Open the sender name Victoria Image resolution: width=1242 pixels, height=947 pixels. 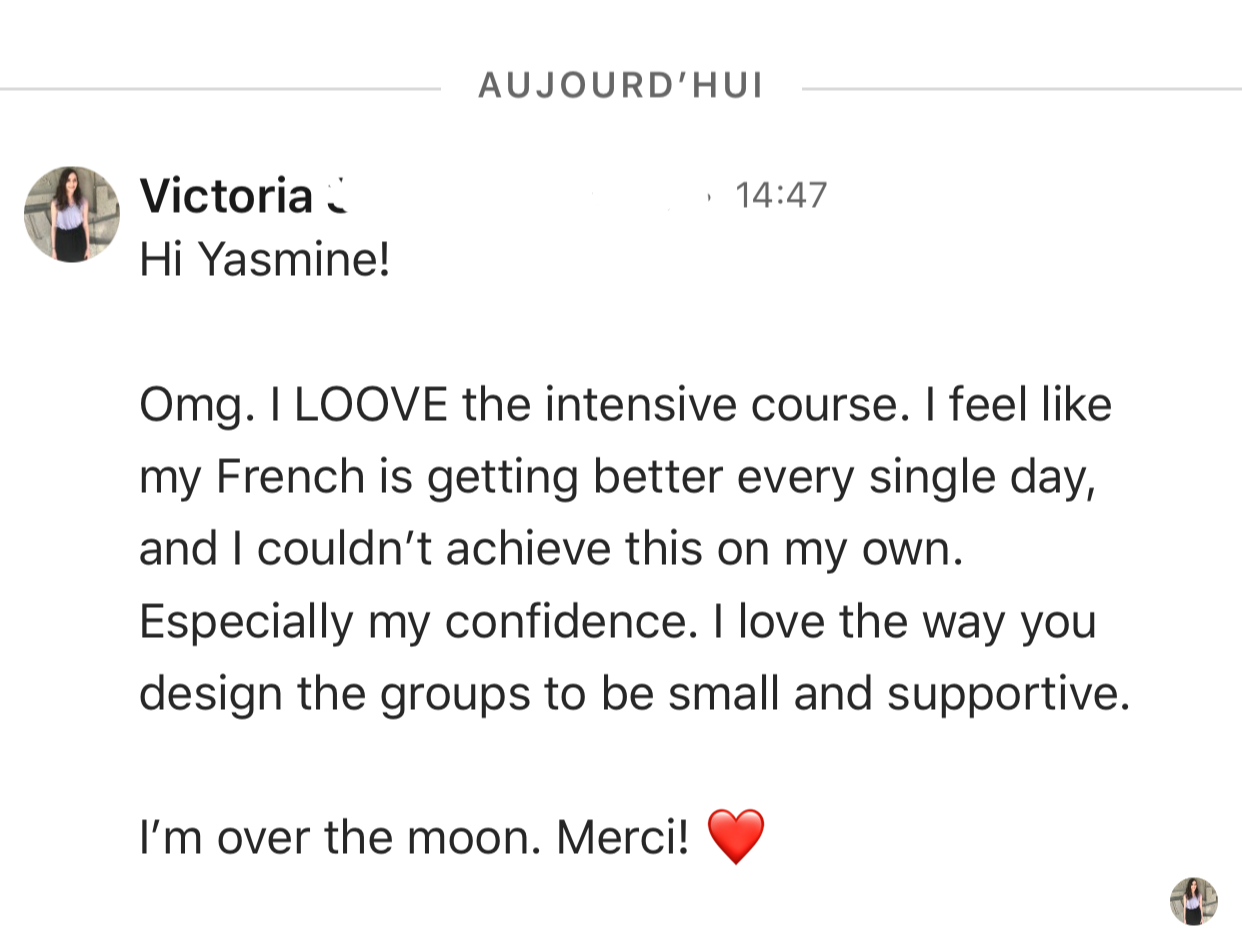coord(226,196)
